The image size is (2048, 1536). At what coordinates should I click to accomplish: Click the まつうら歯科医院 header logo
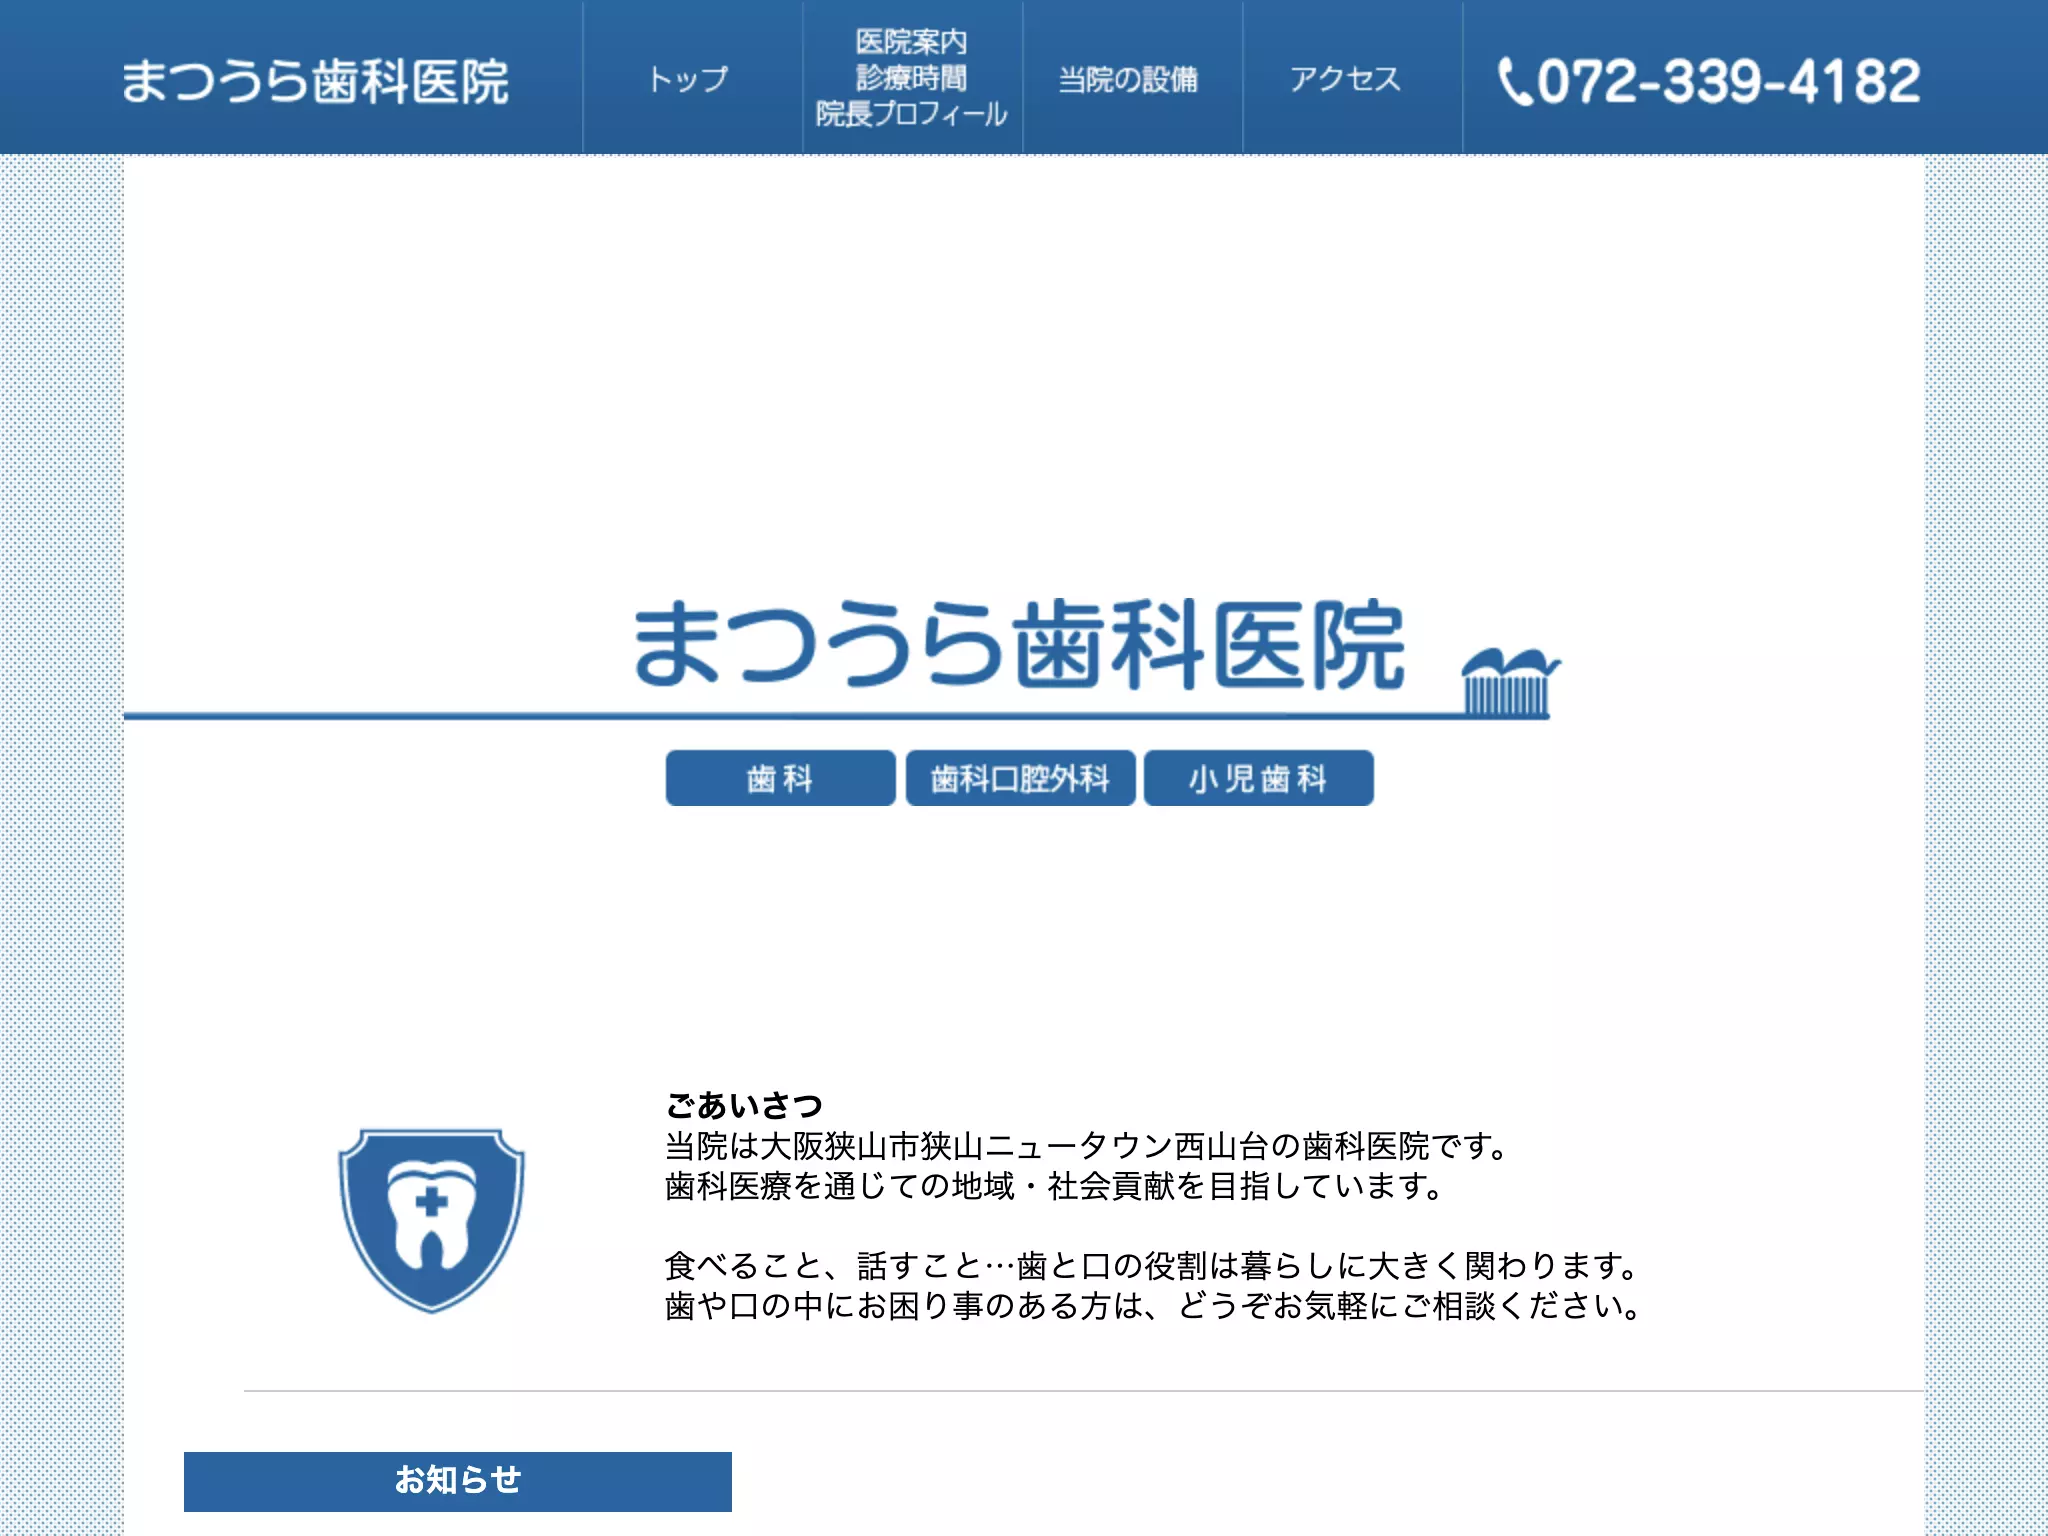pyautogui.click(x=315, y=81)
